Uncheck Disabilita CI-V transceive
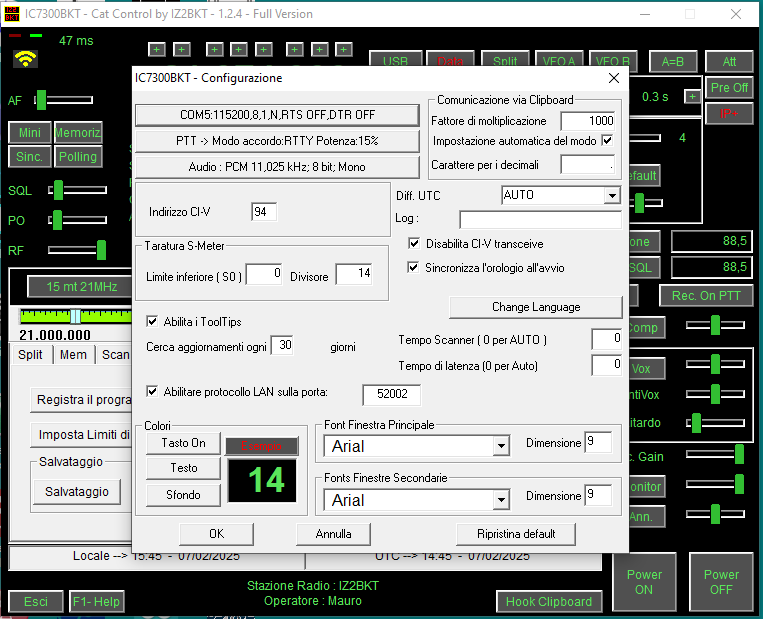Viewport: 763px width, 619px height. click(x=414, y=243)
